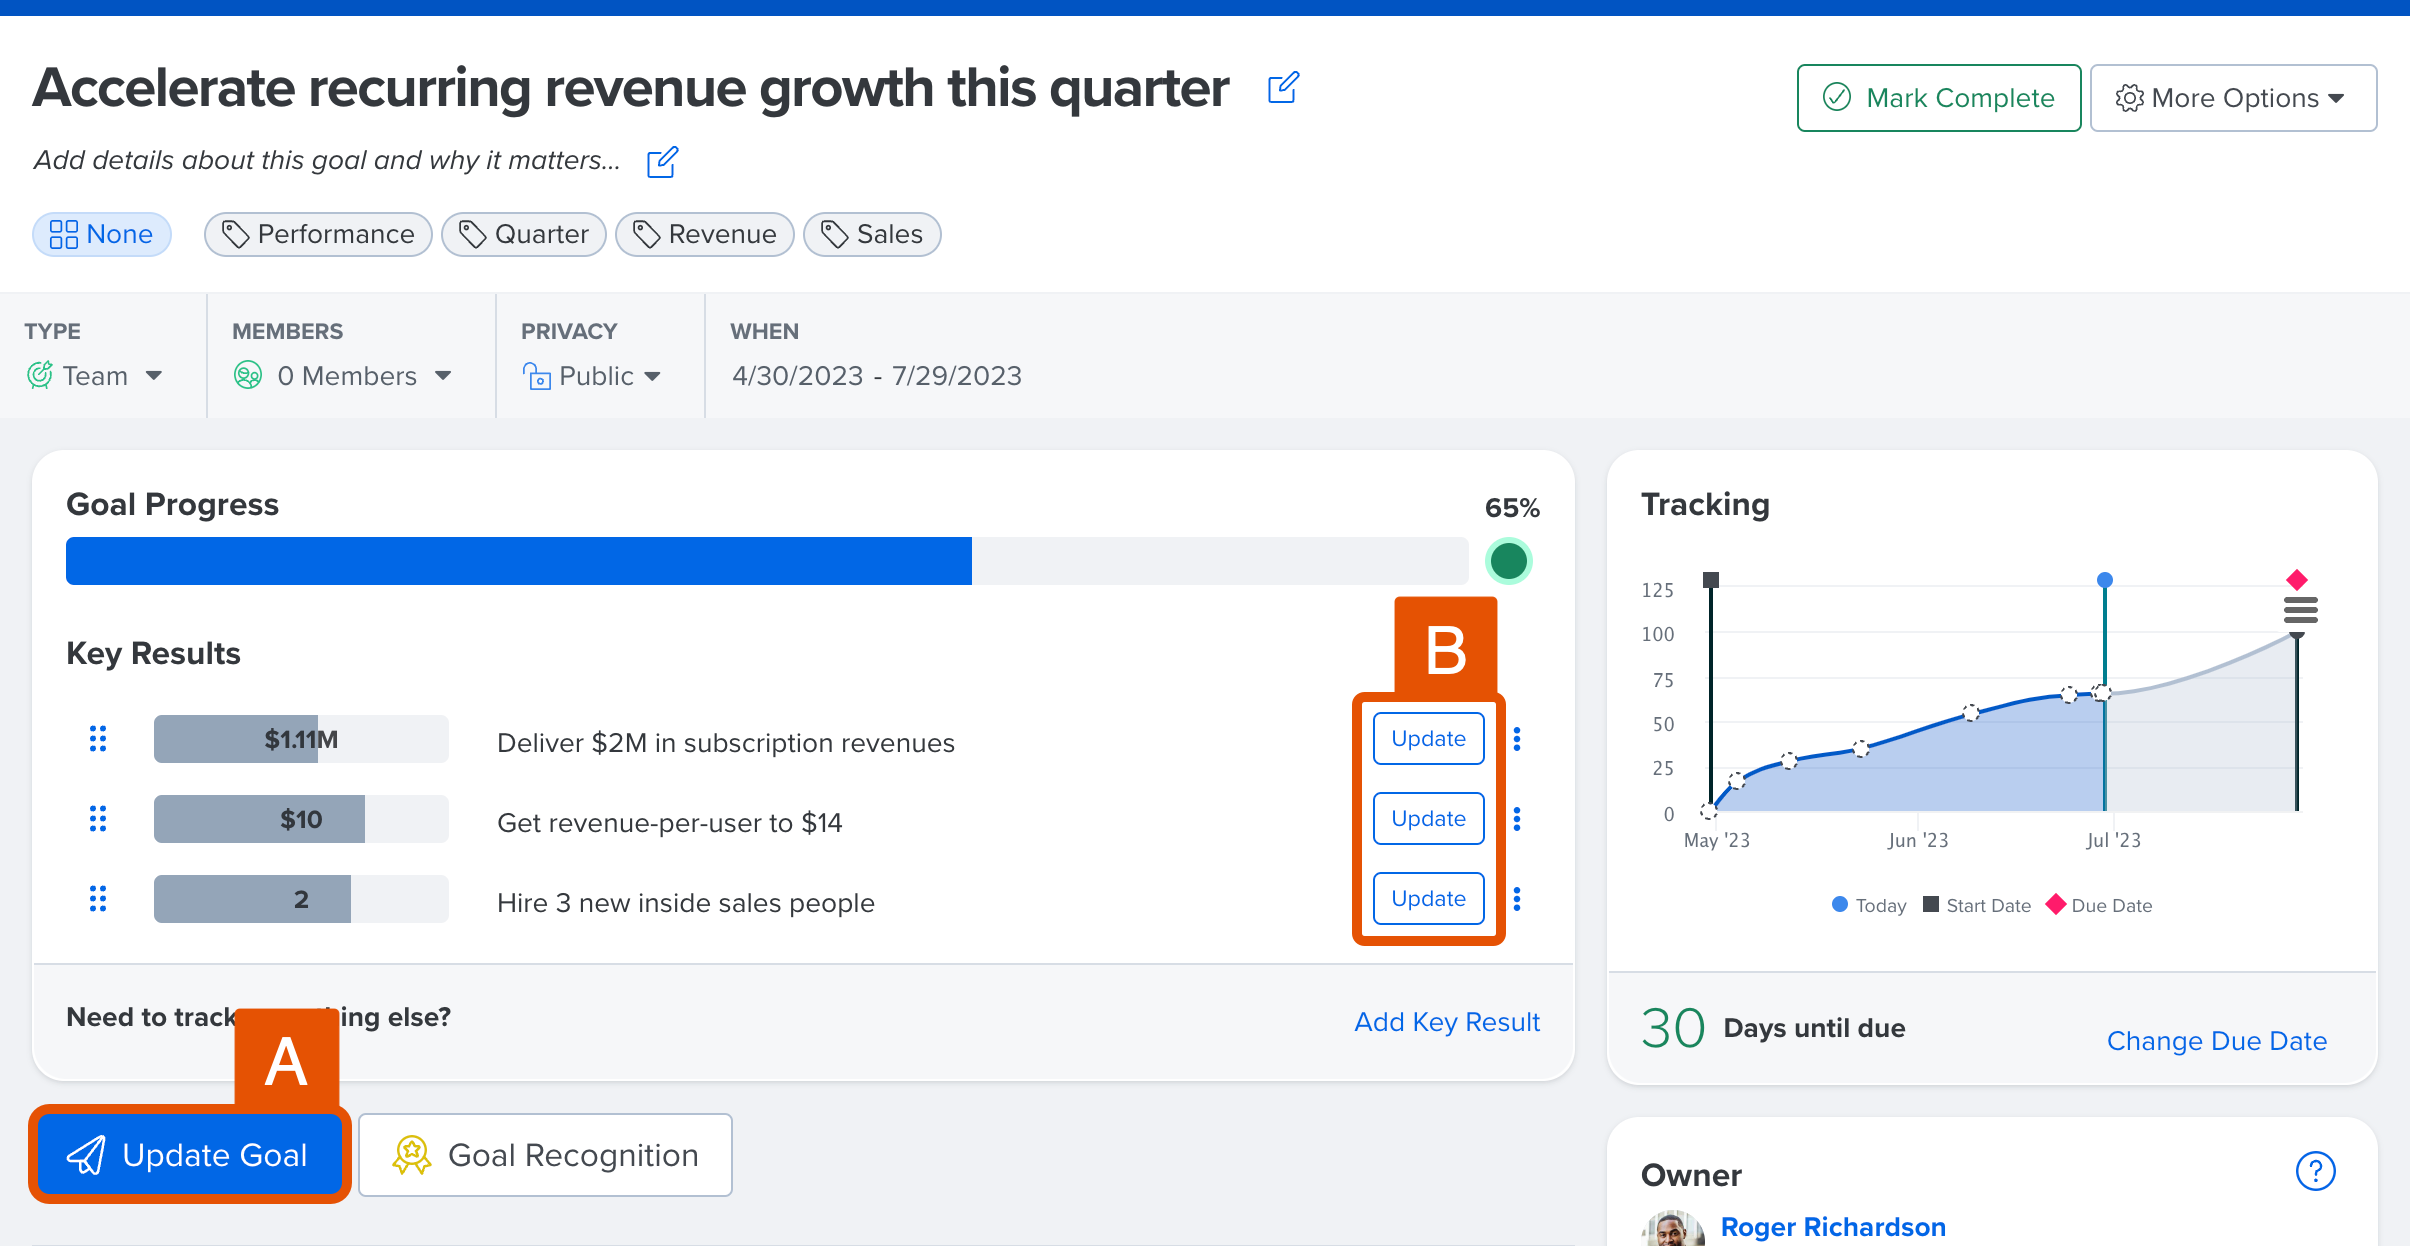Open three-dot menu for revenue-per-user key result
Screen dimensions: 2410x1246
[1517, 819]
